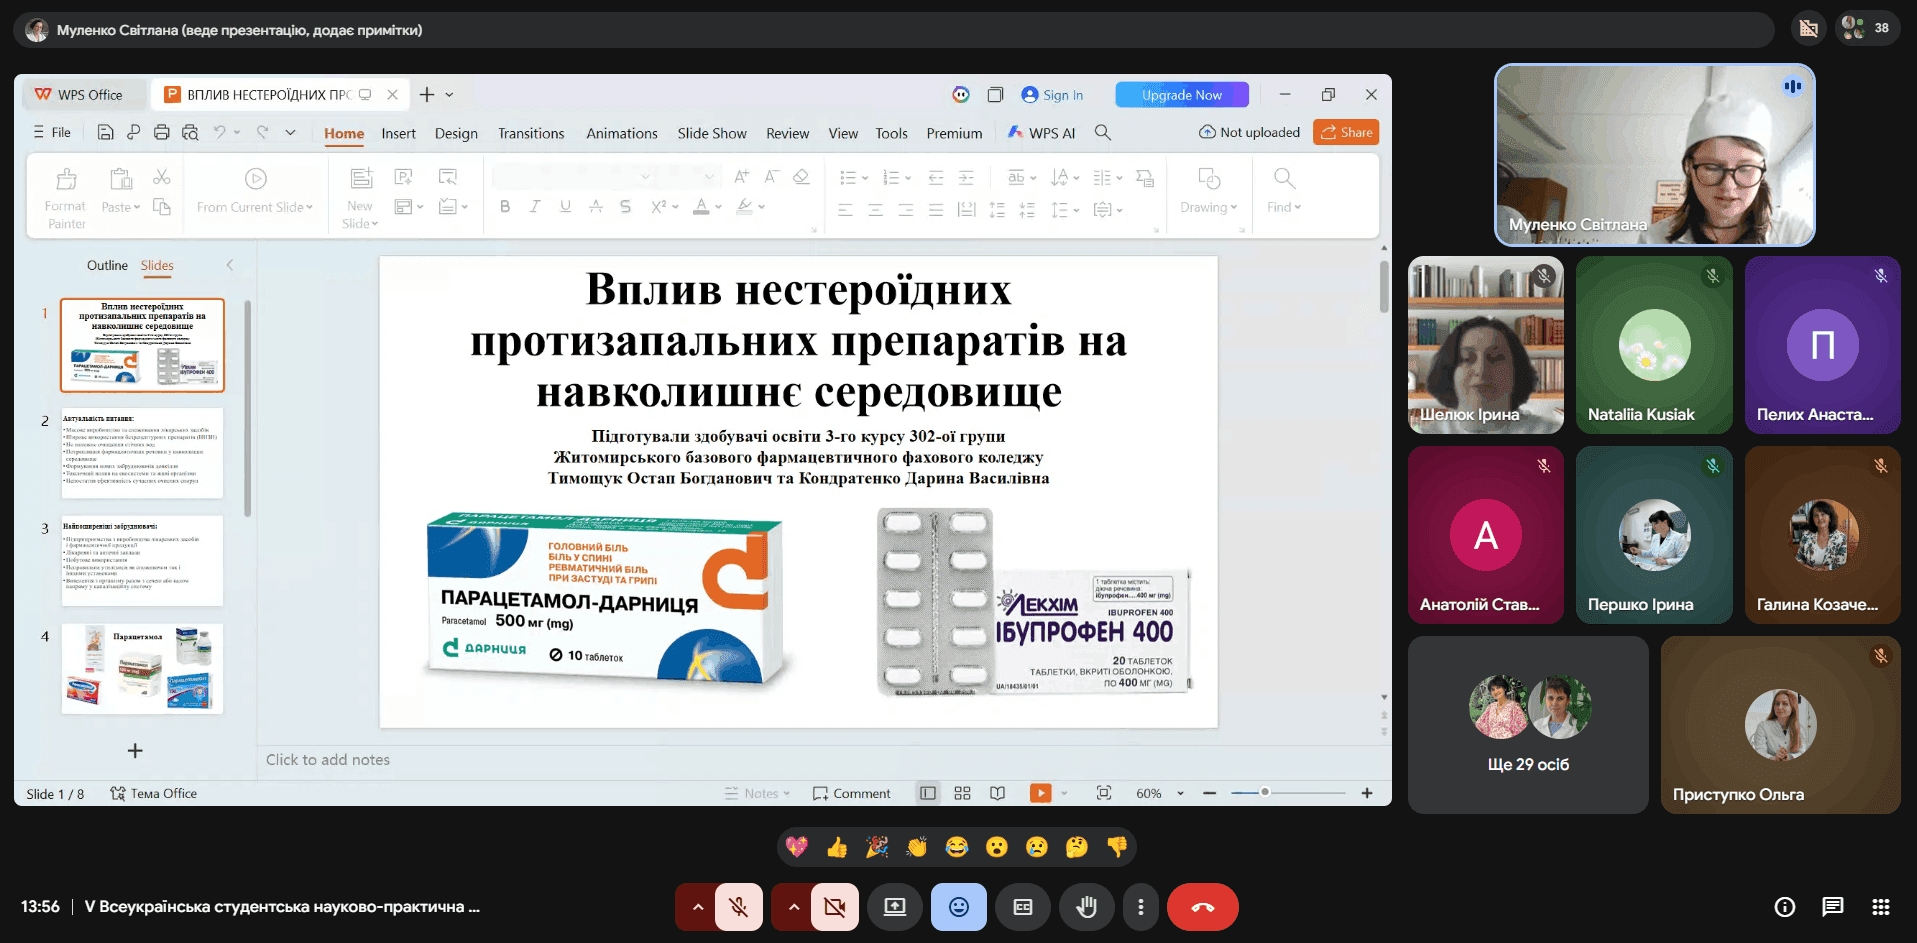This screenshot has height=943, width=1917.
Task: Click font color swatch A
Action: [701, 207]
